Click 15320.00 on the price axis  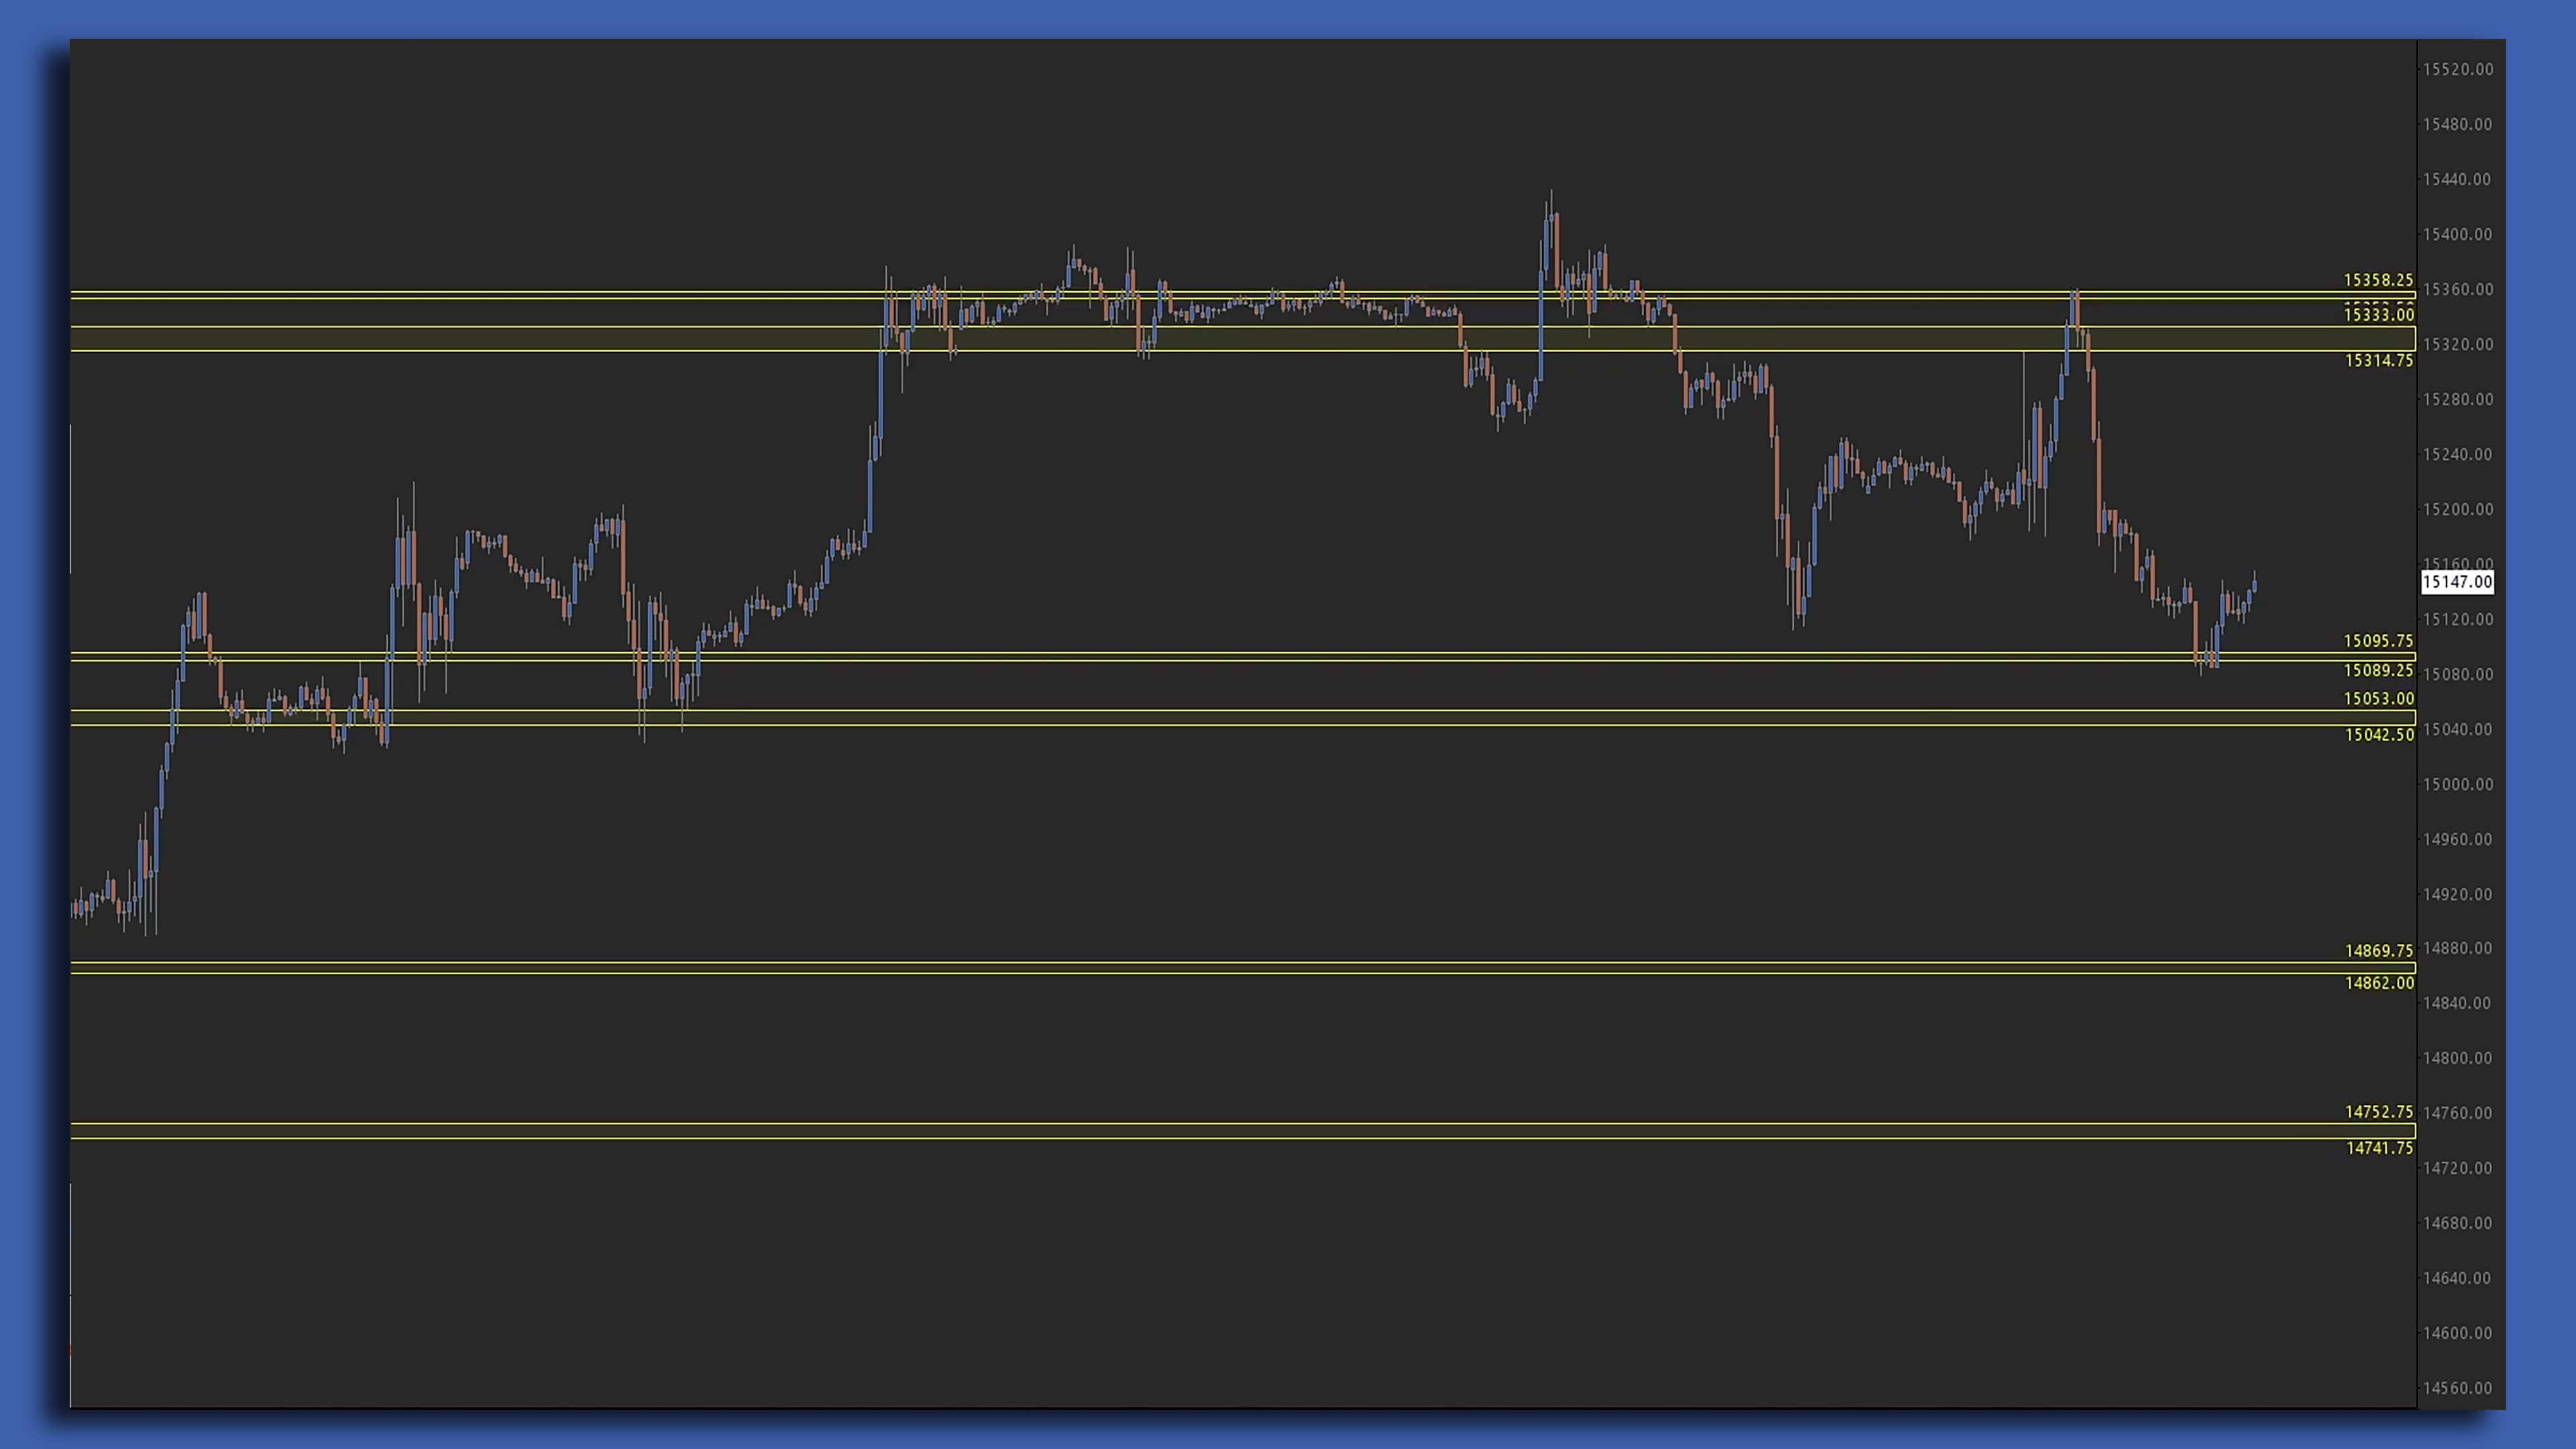click(x=2457, y=344)
